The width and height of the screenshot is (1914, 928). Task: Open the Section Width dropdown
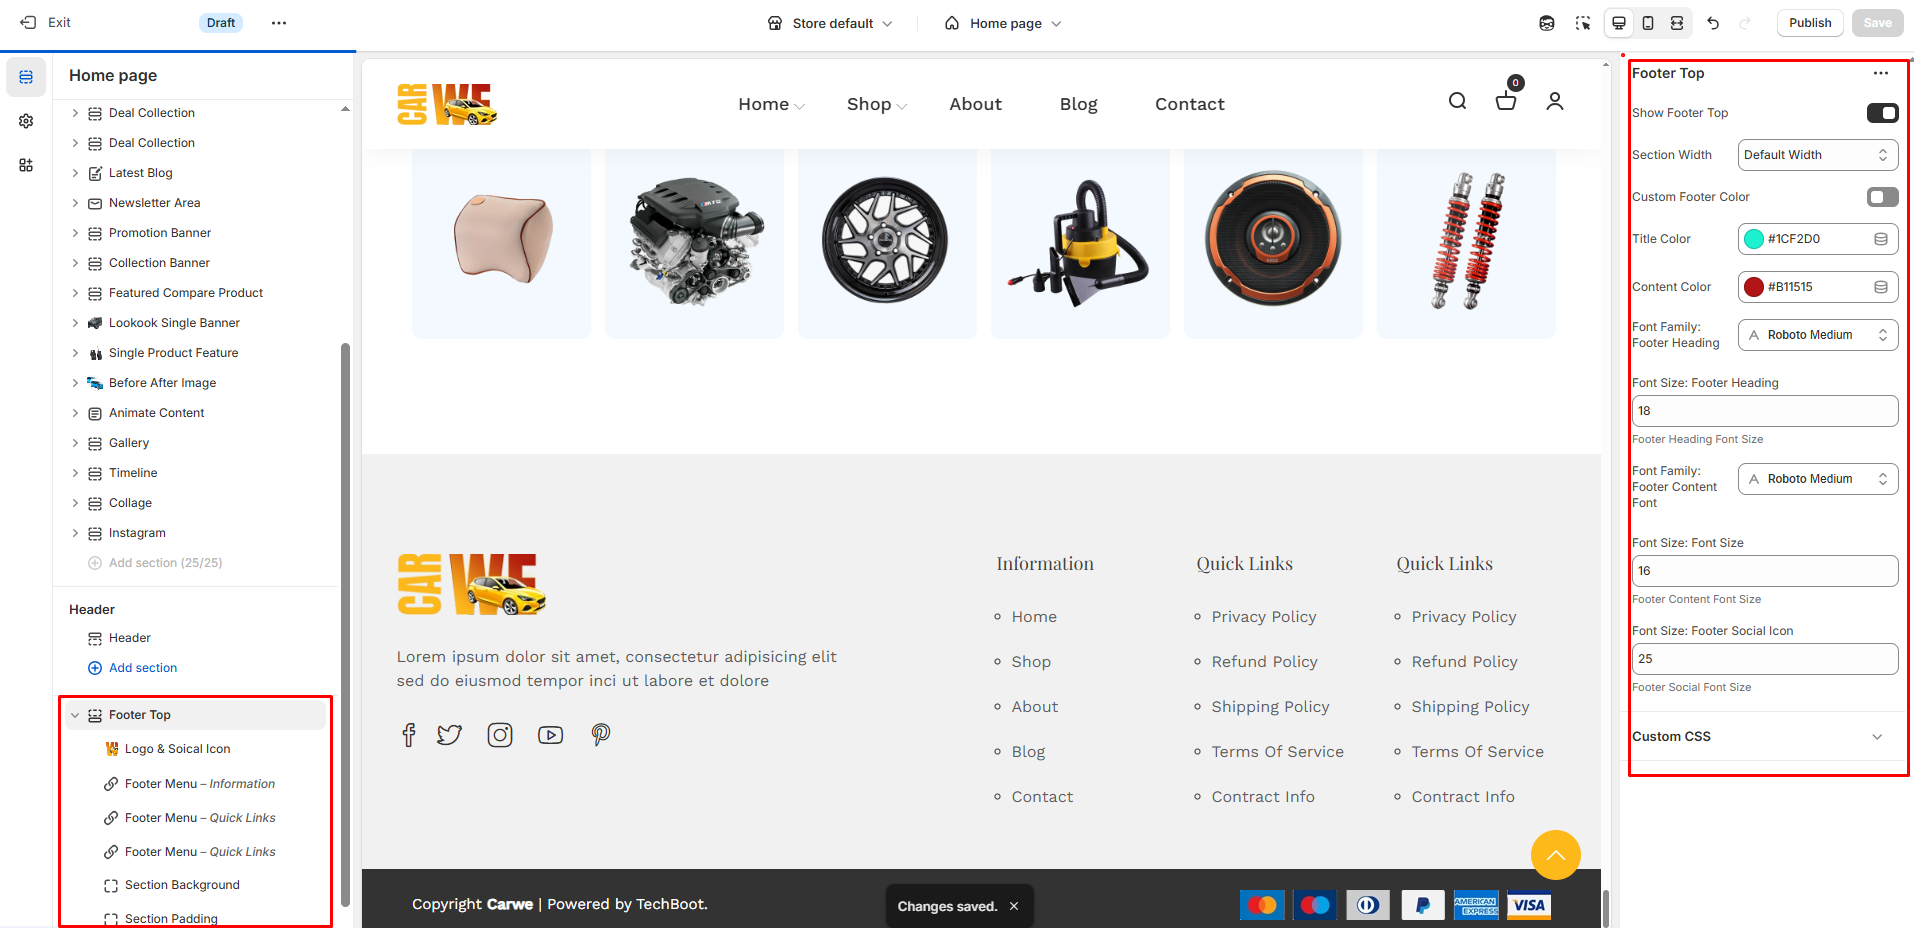(x=1817, y=155)
